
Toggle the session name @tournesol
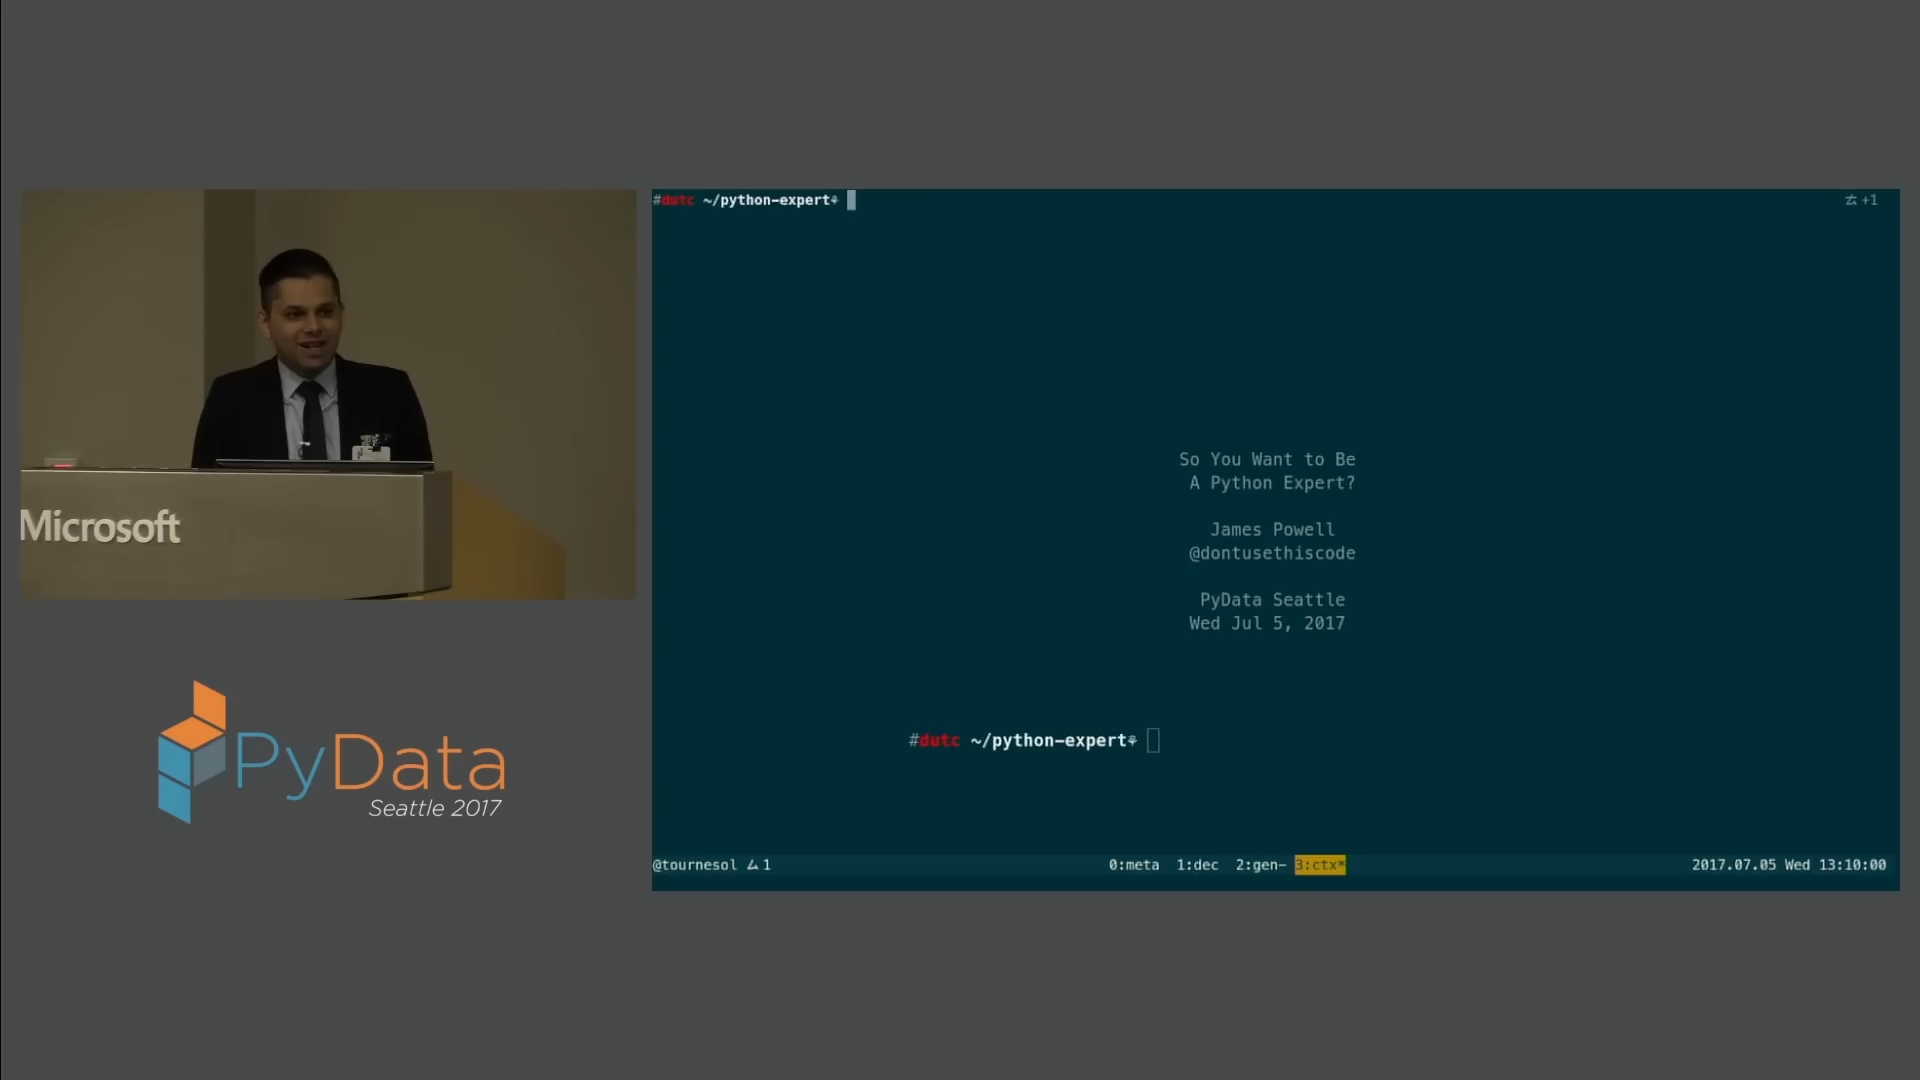click(695, 864)
